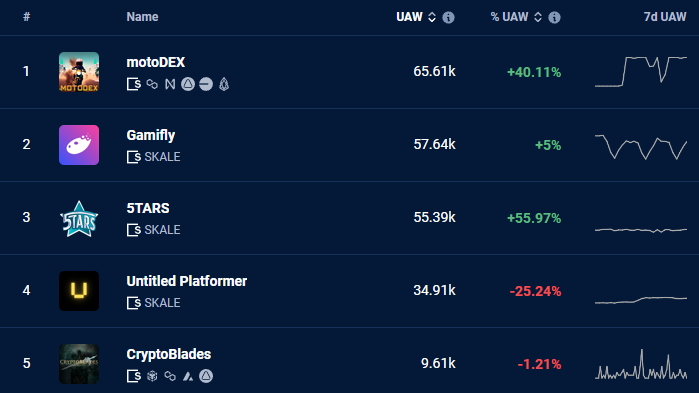Click the NEAR chain icon under motoDEX
Screen dimensions: 699x393
(170, 84)
